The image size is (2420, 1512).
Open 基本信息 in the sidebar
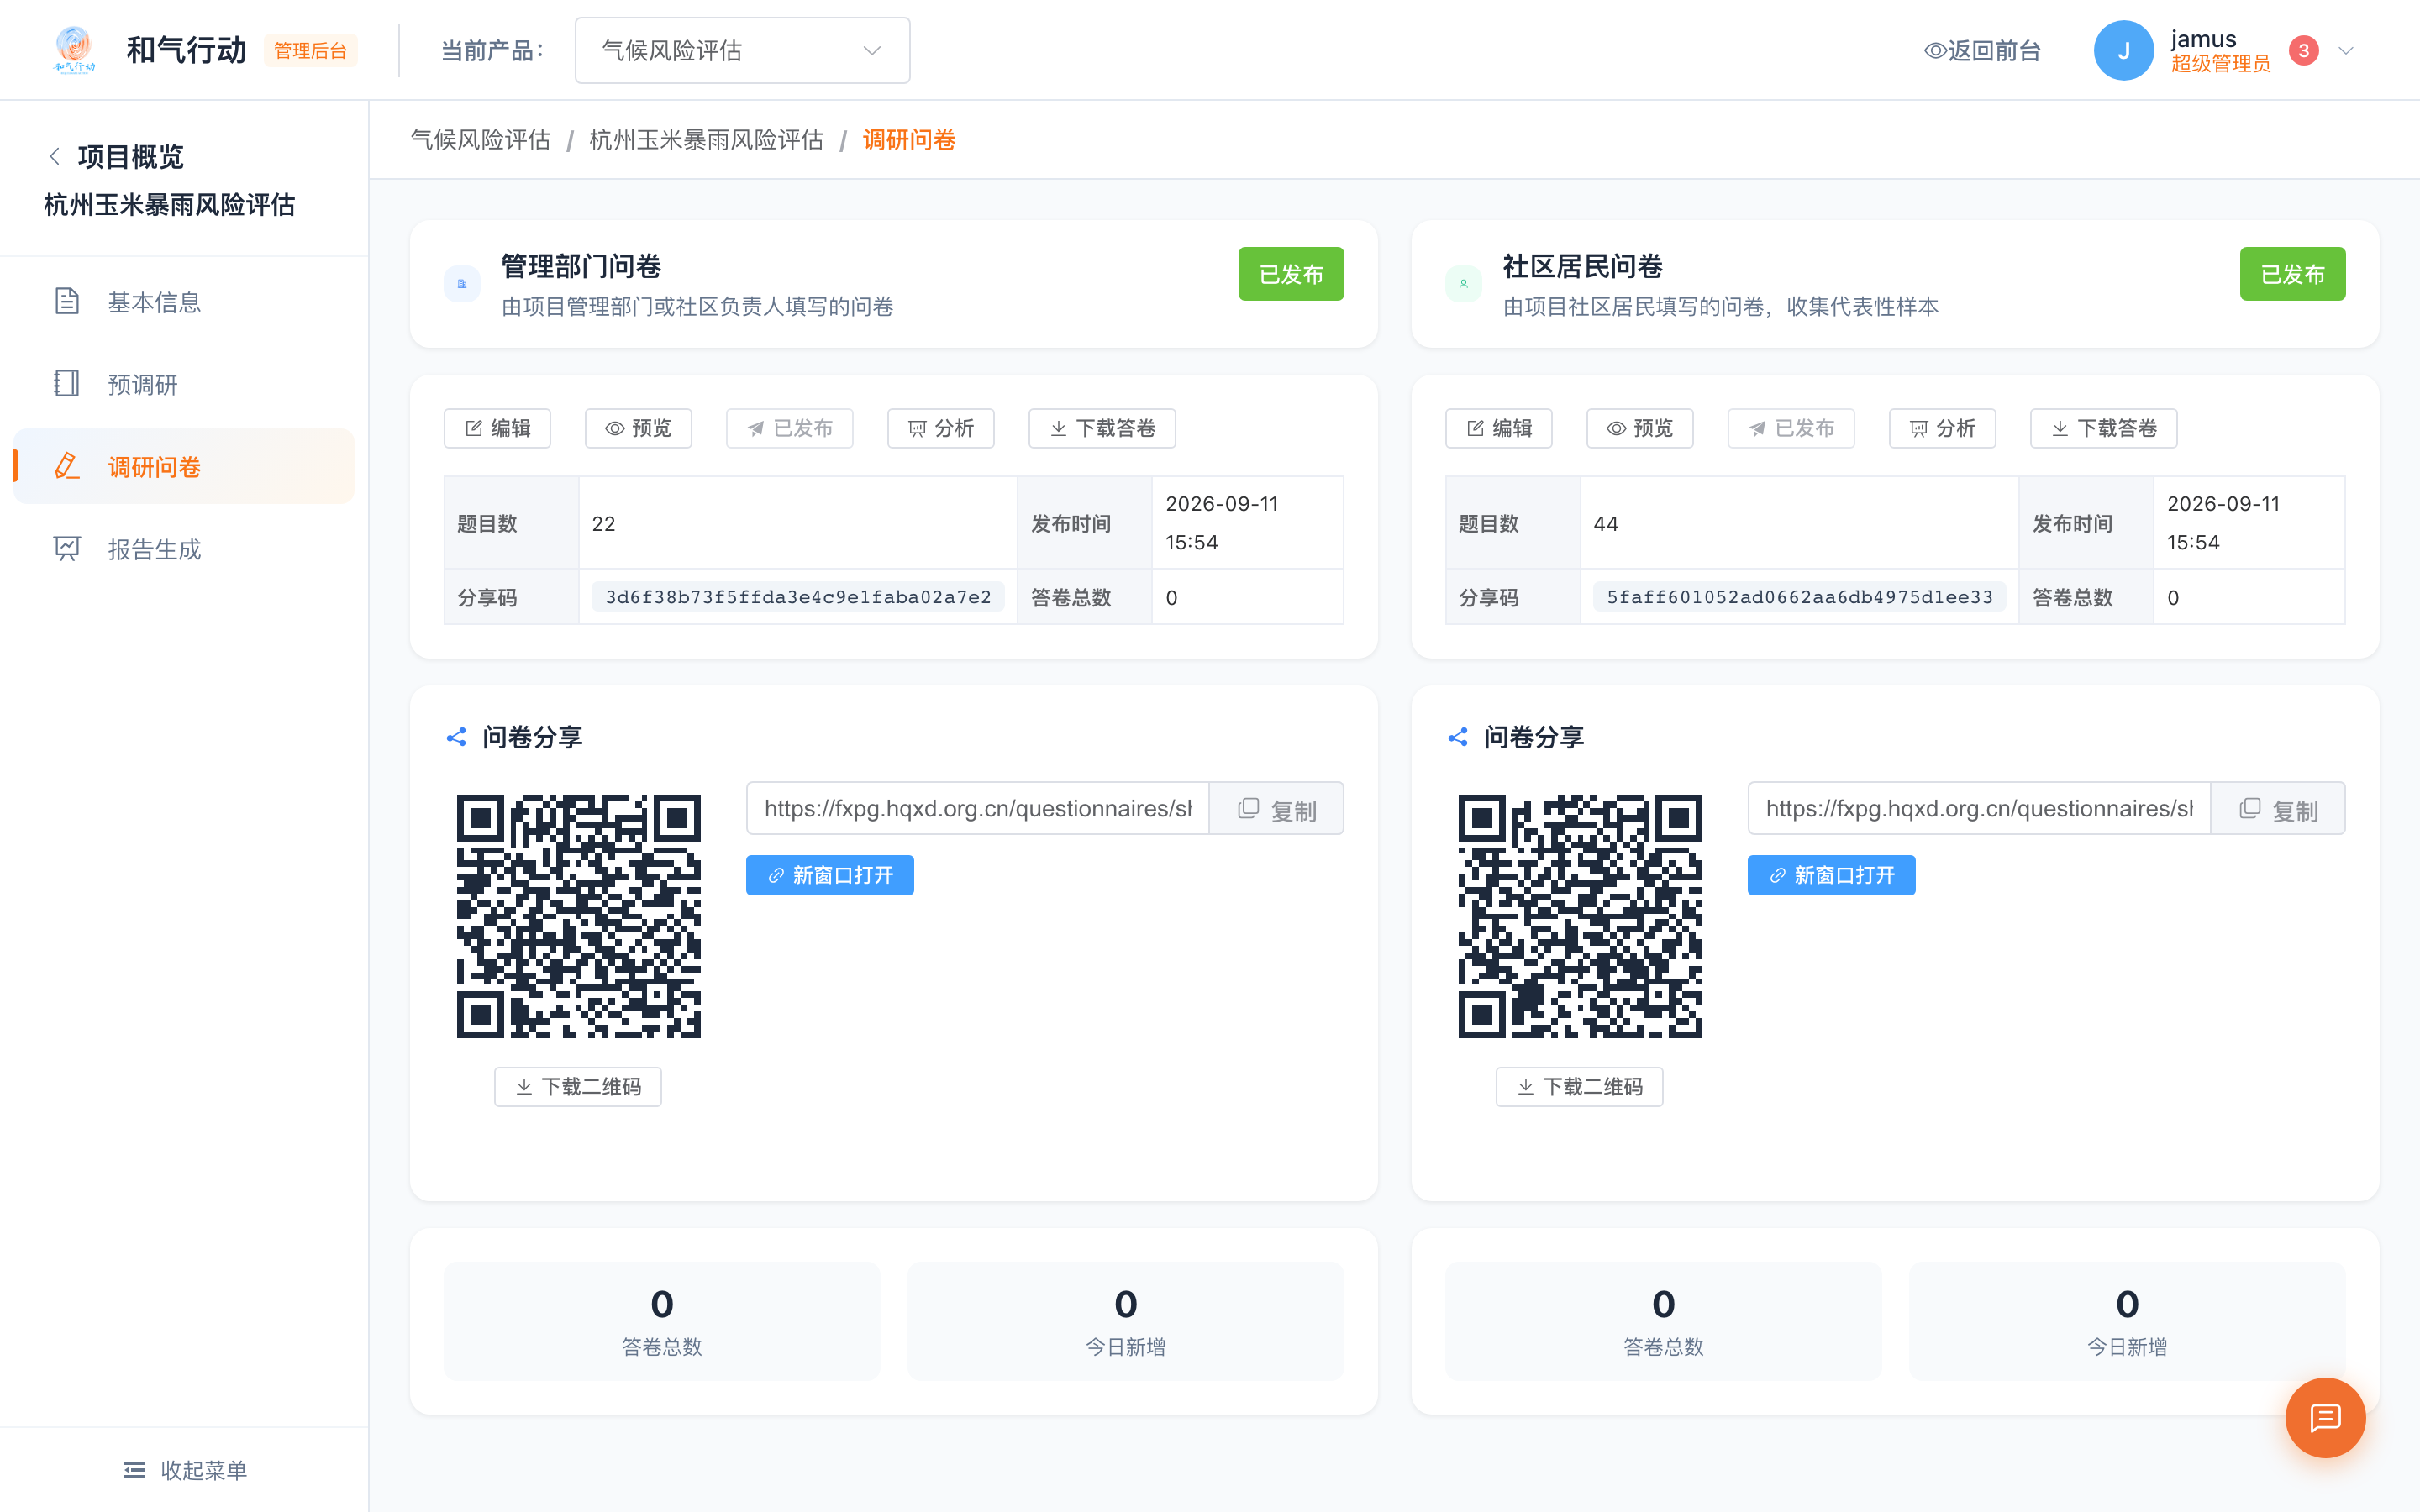(184, 301)
